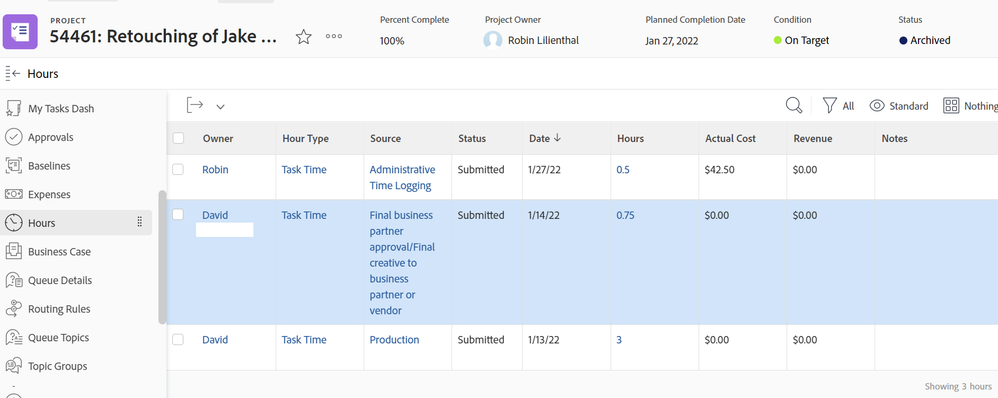Open Routing Rules section
The width and height of the screenshot is (998, 398).
click(x=59, y=309)
